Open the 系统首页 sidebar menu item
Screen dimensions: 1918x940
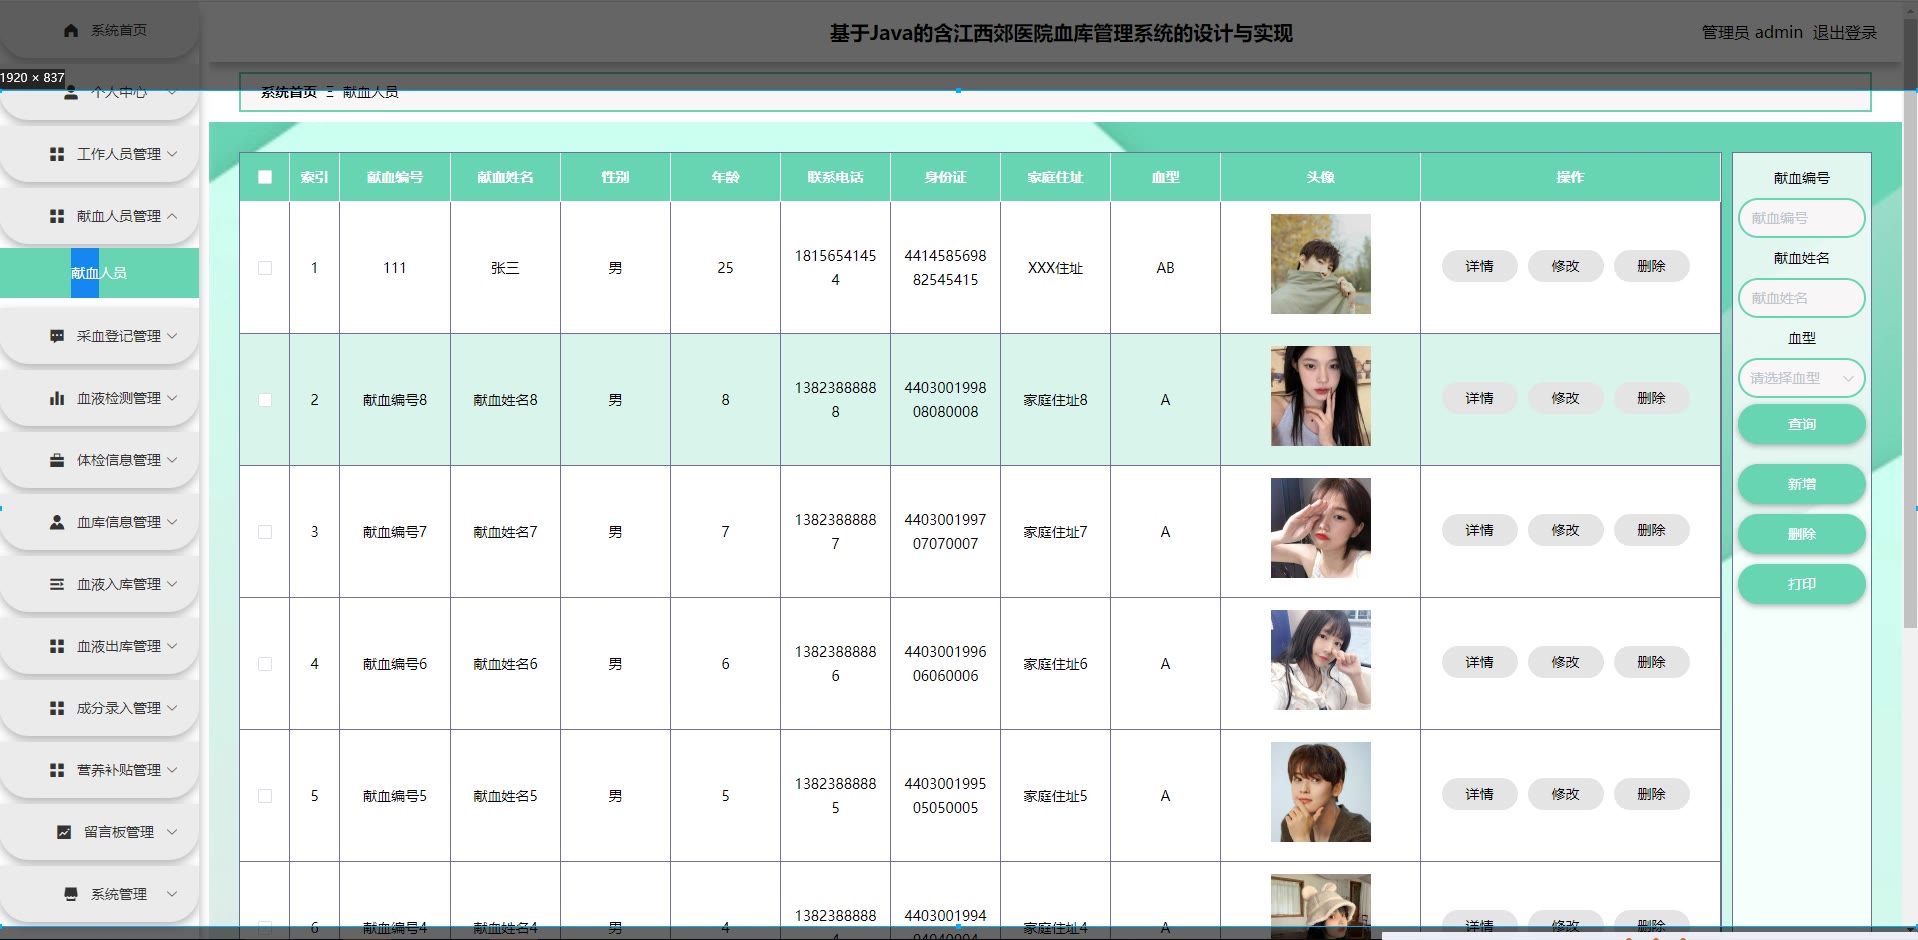(99, 30)
